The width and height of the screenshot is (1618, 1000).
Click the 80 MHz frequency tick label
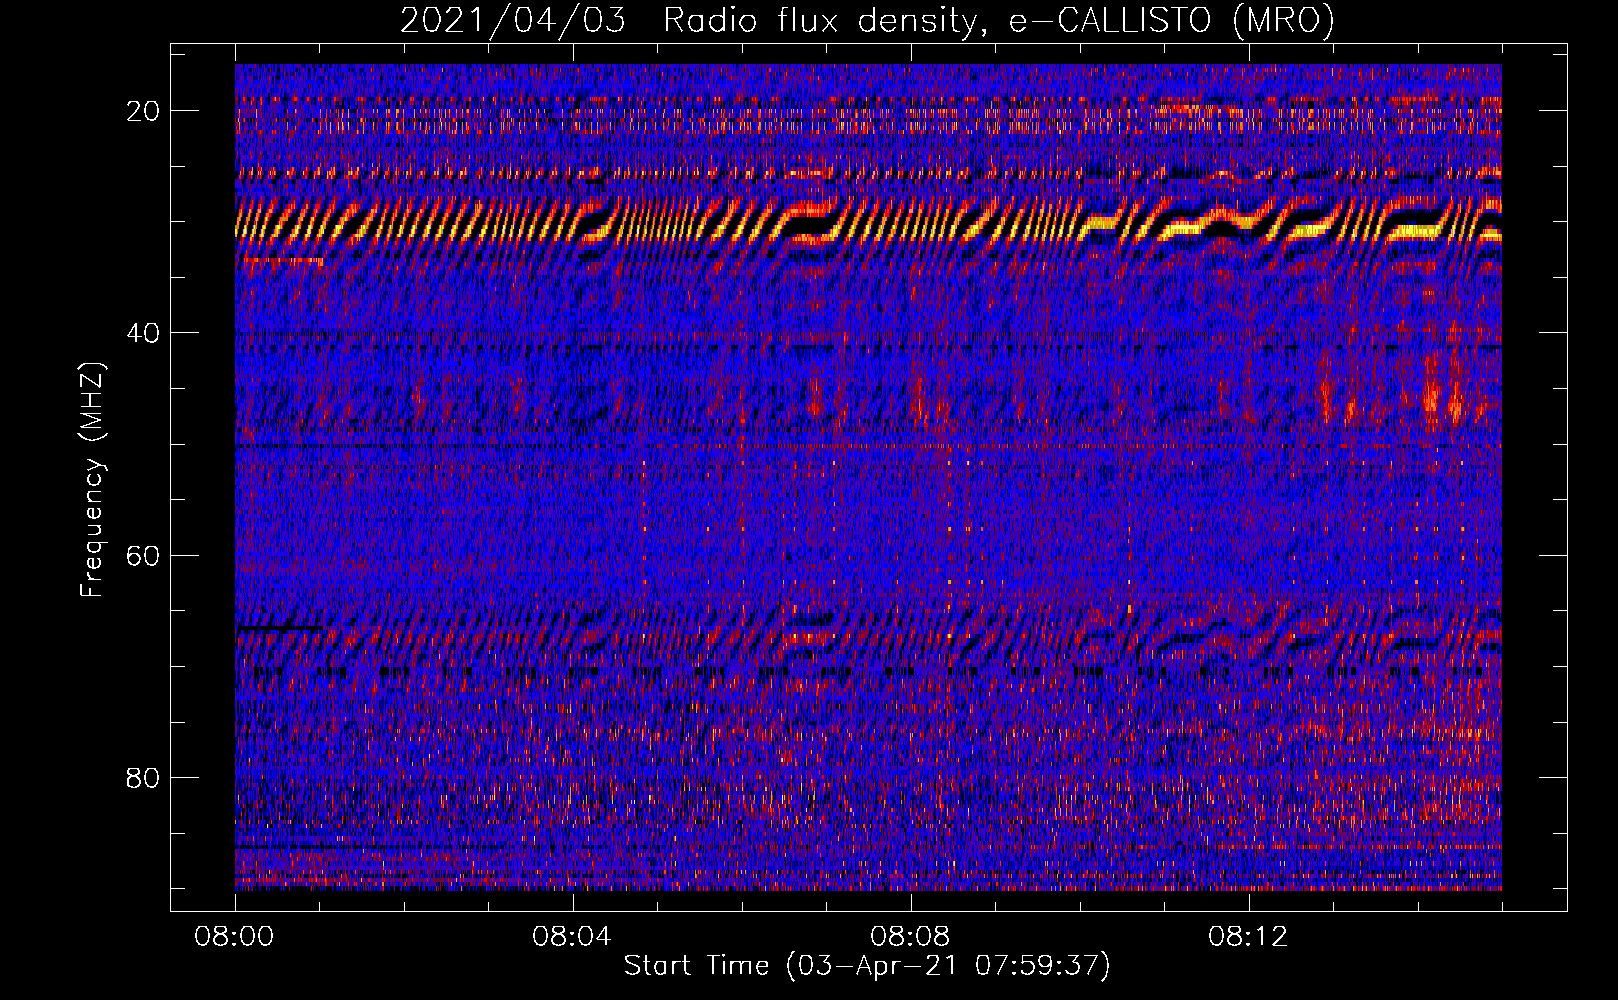143,777
